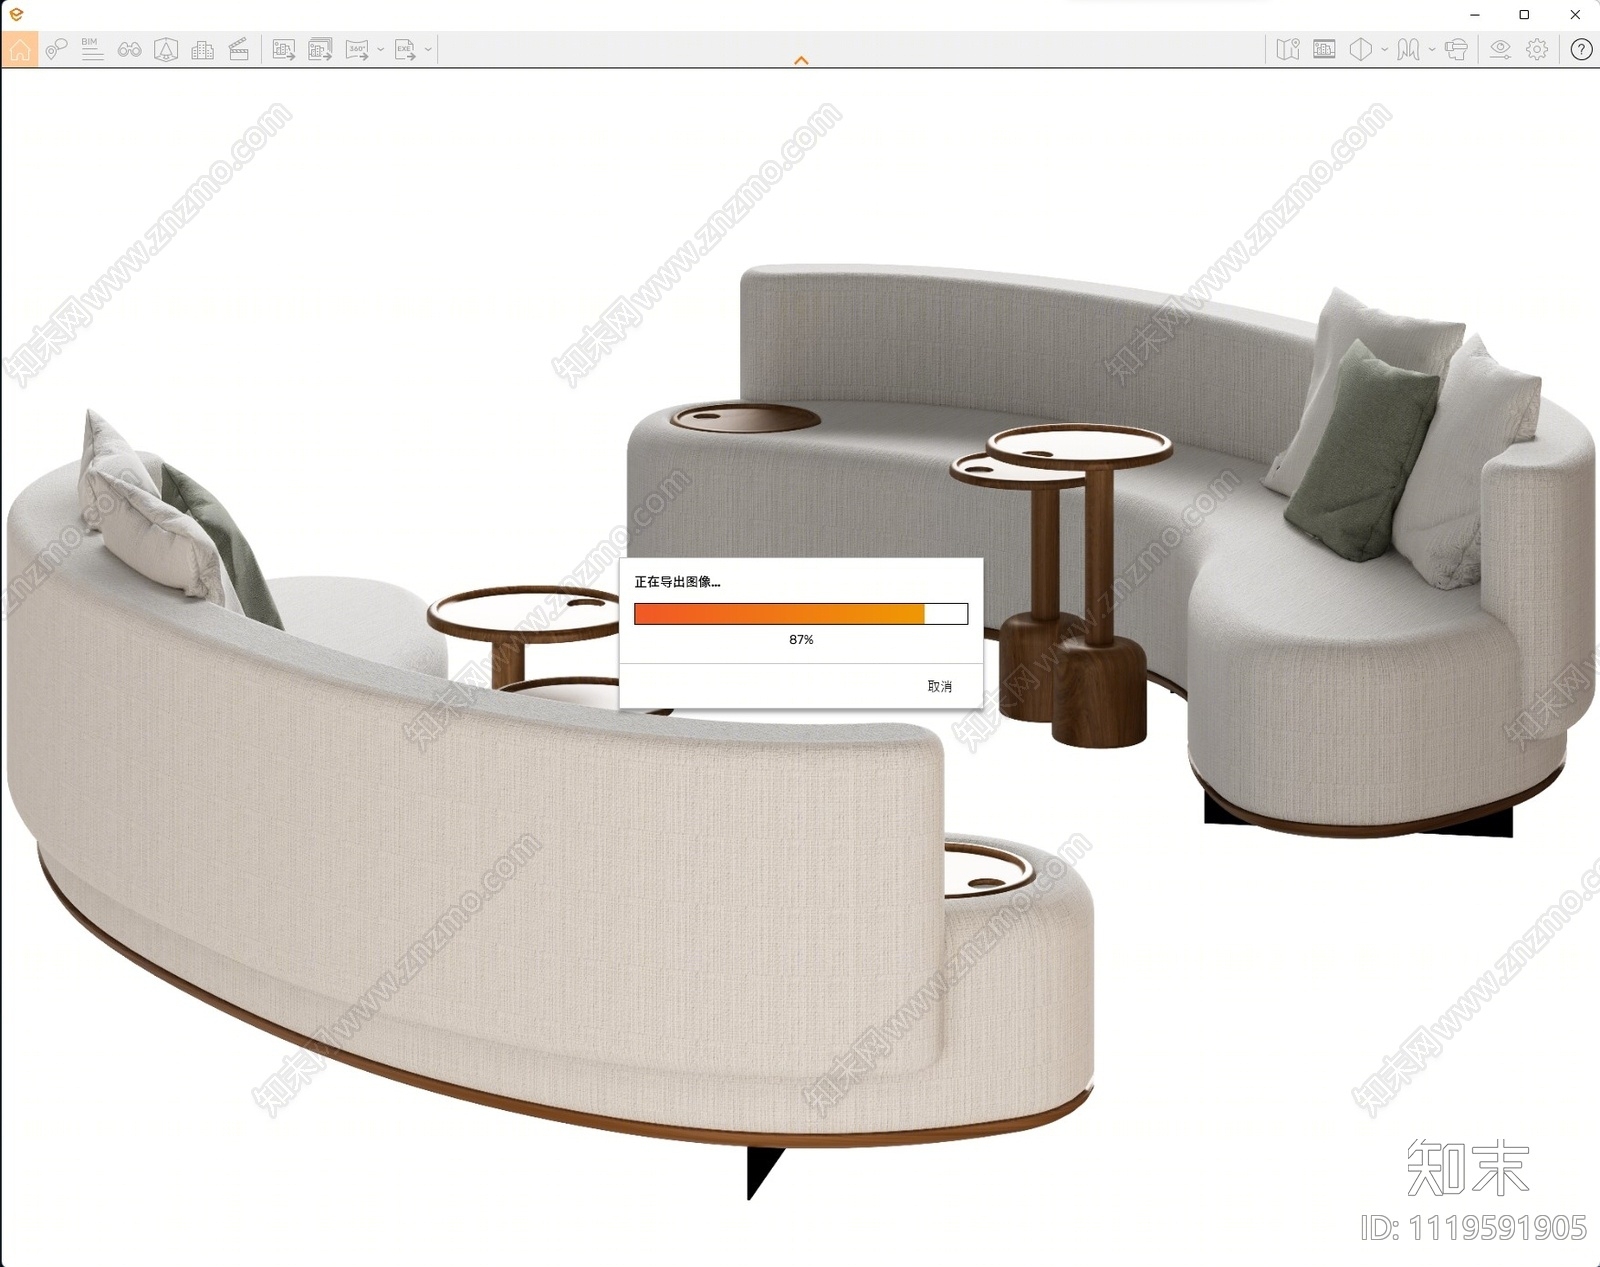Click the 360° panorama export icon
This screenshot has height=1267, width=1600.
point(357,49)
